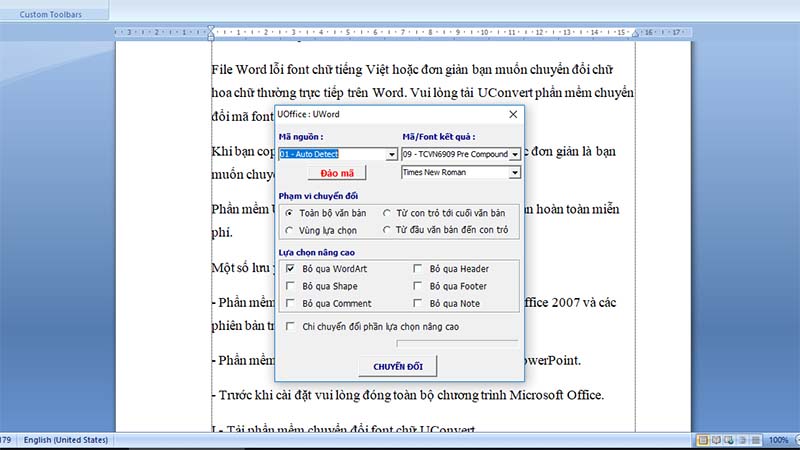
Task: Open the Custom Toolbars group label
Action: [x=51, y=14]
